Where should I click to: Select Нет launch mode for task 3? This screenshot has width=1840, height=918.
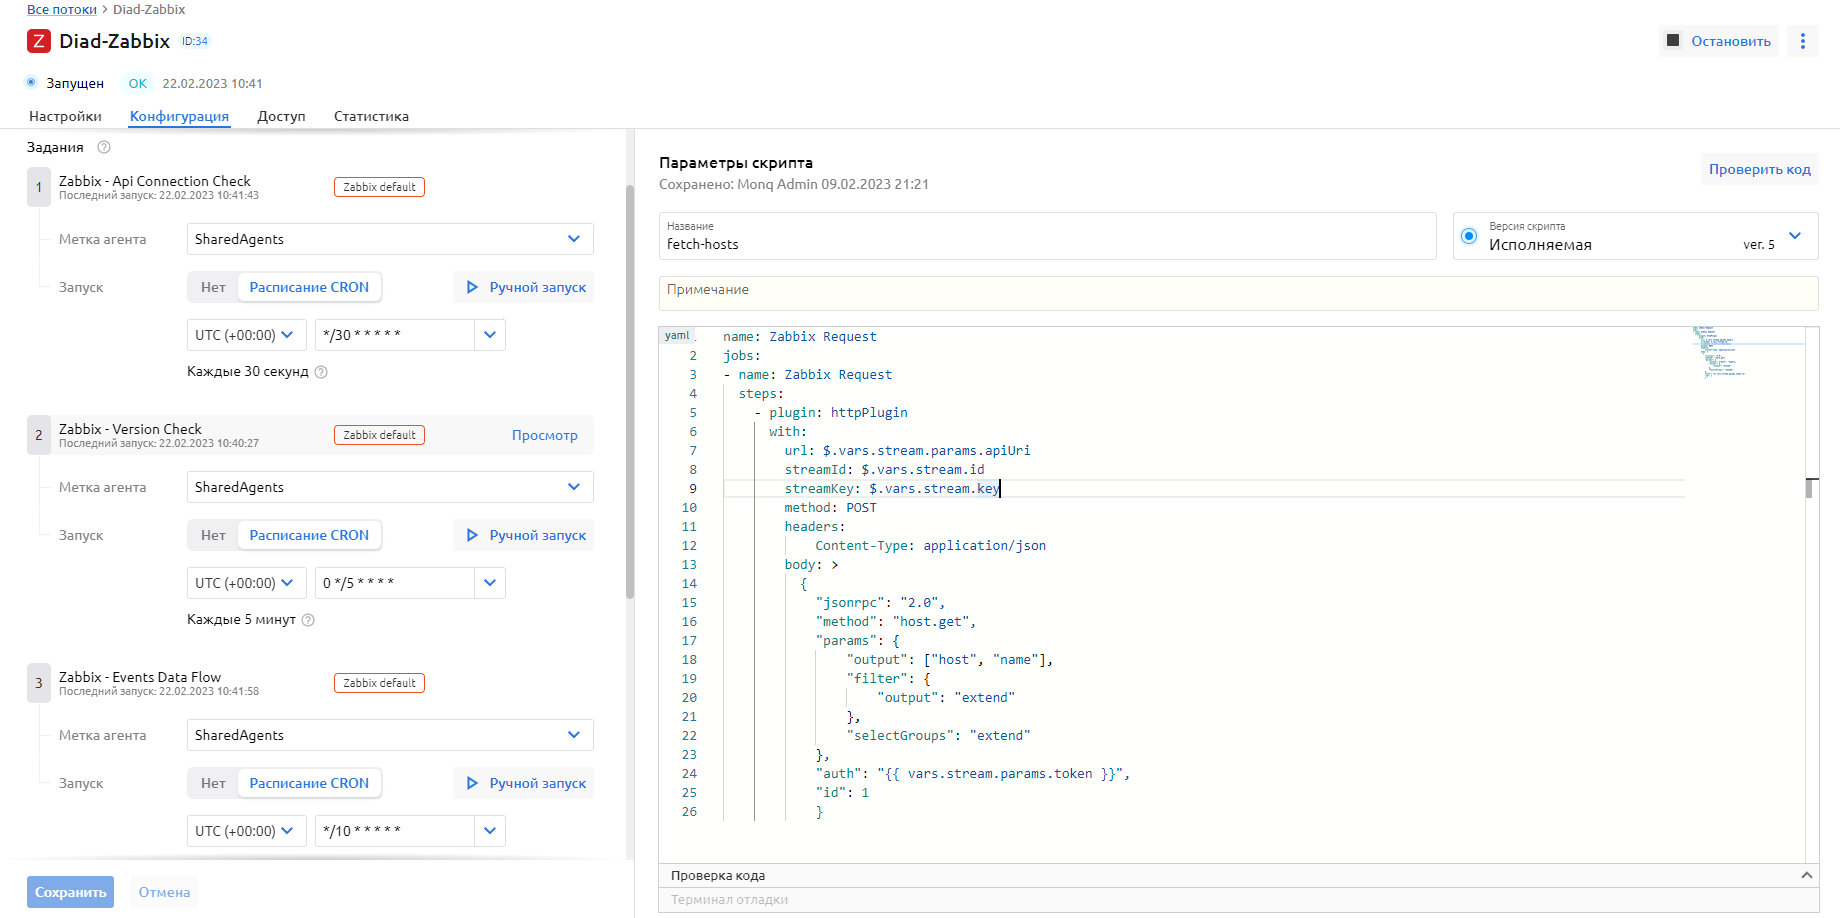click(213, 783)
